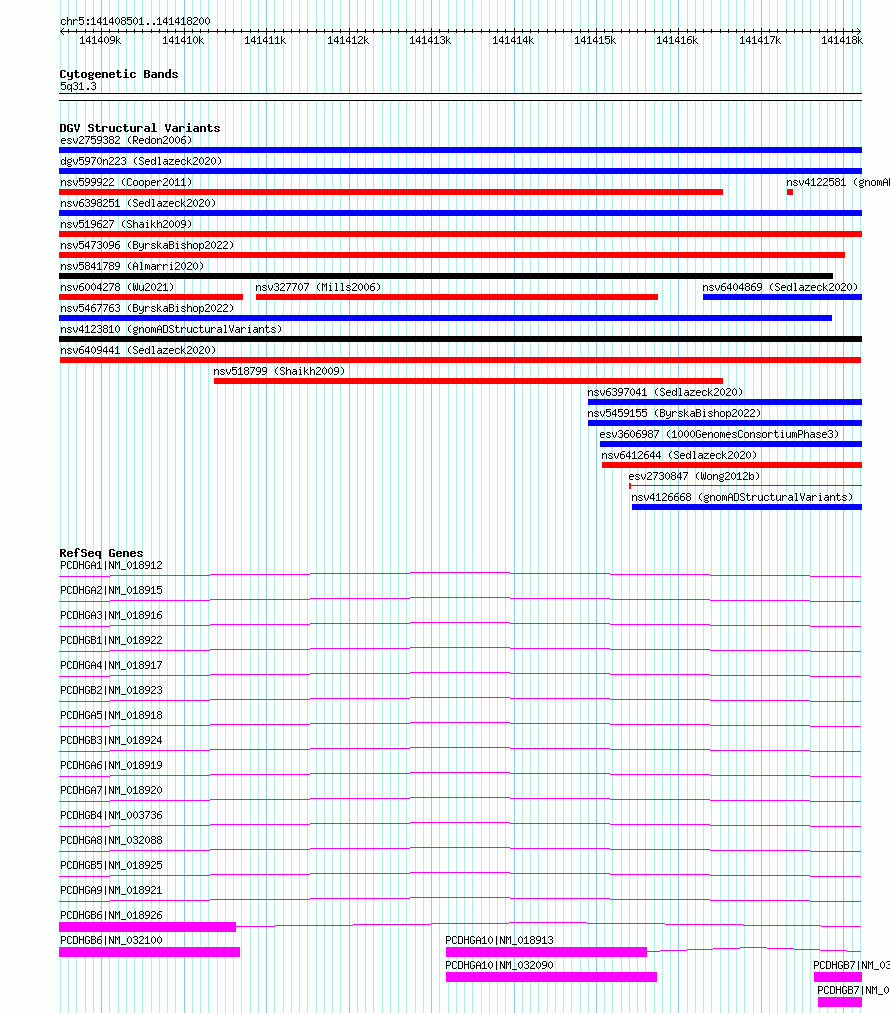Open gene PCDHGA4|NM_018917
This screenshot has width=890, height=1013.
tap(111, 665)
